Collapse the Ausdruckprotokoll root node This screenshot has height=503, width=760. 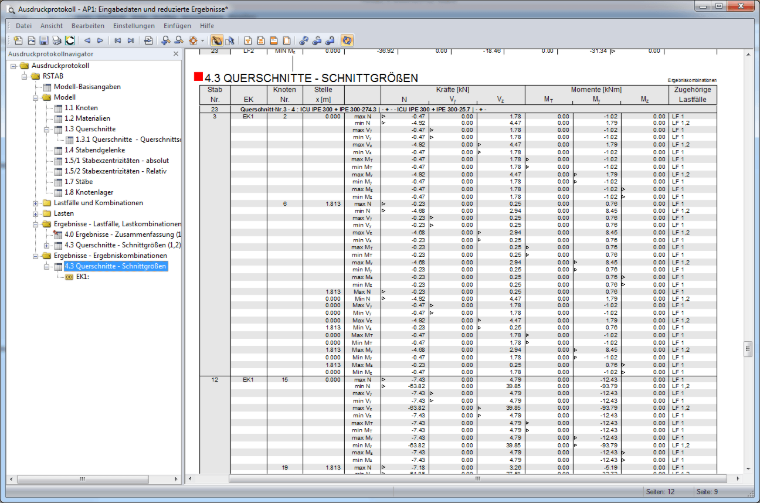[x=14, y=66]
